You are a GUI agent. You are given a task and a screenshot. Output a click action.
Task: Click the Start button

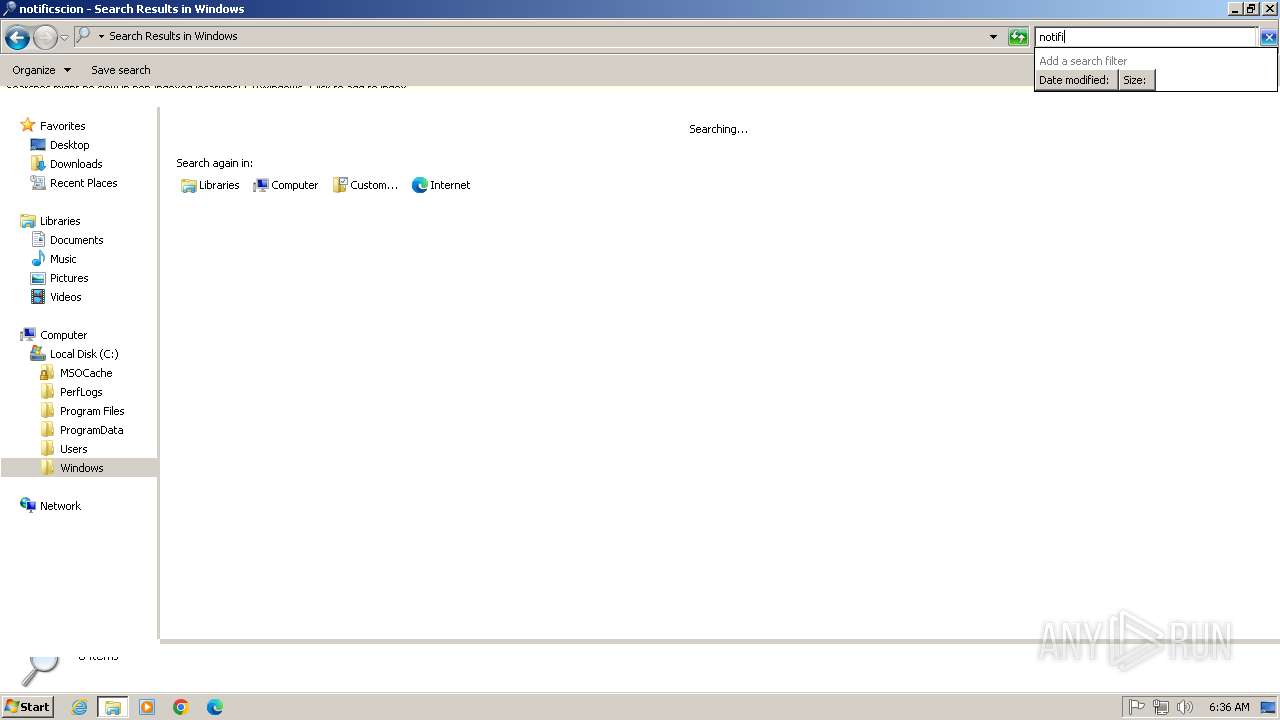[x=27, y=706]
